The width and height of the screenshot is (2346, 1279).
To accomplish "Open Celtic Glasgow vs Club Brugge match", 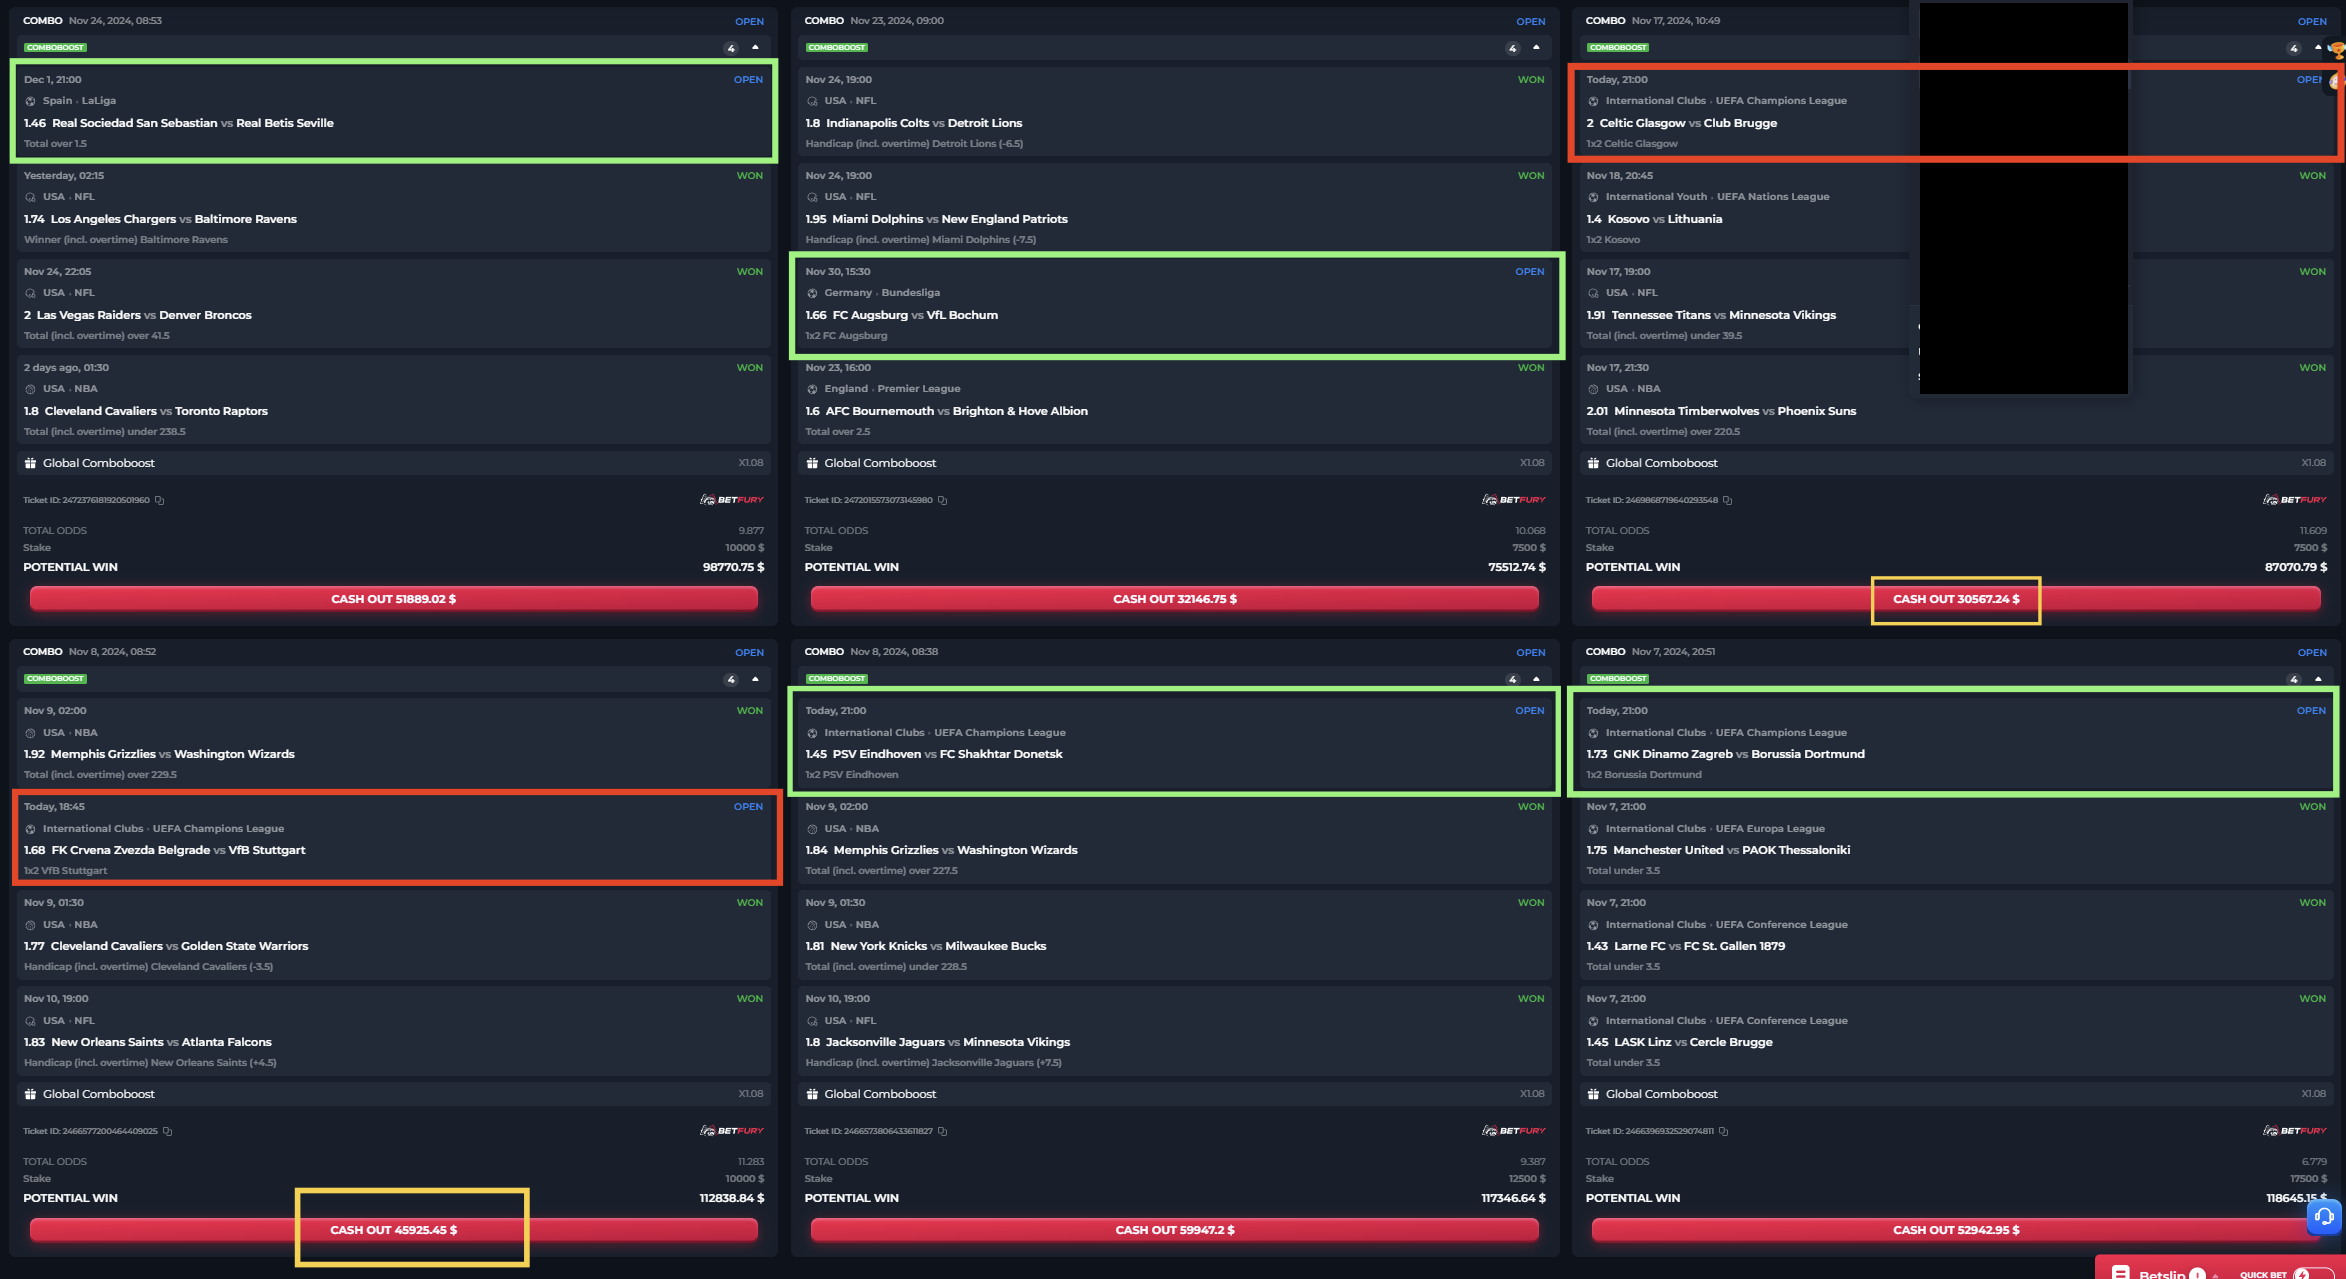I will click(1688, 123).
